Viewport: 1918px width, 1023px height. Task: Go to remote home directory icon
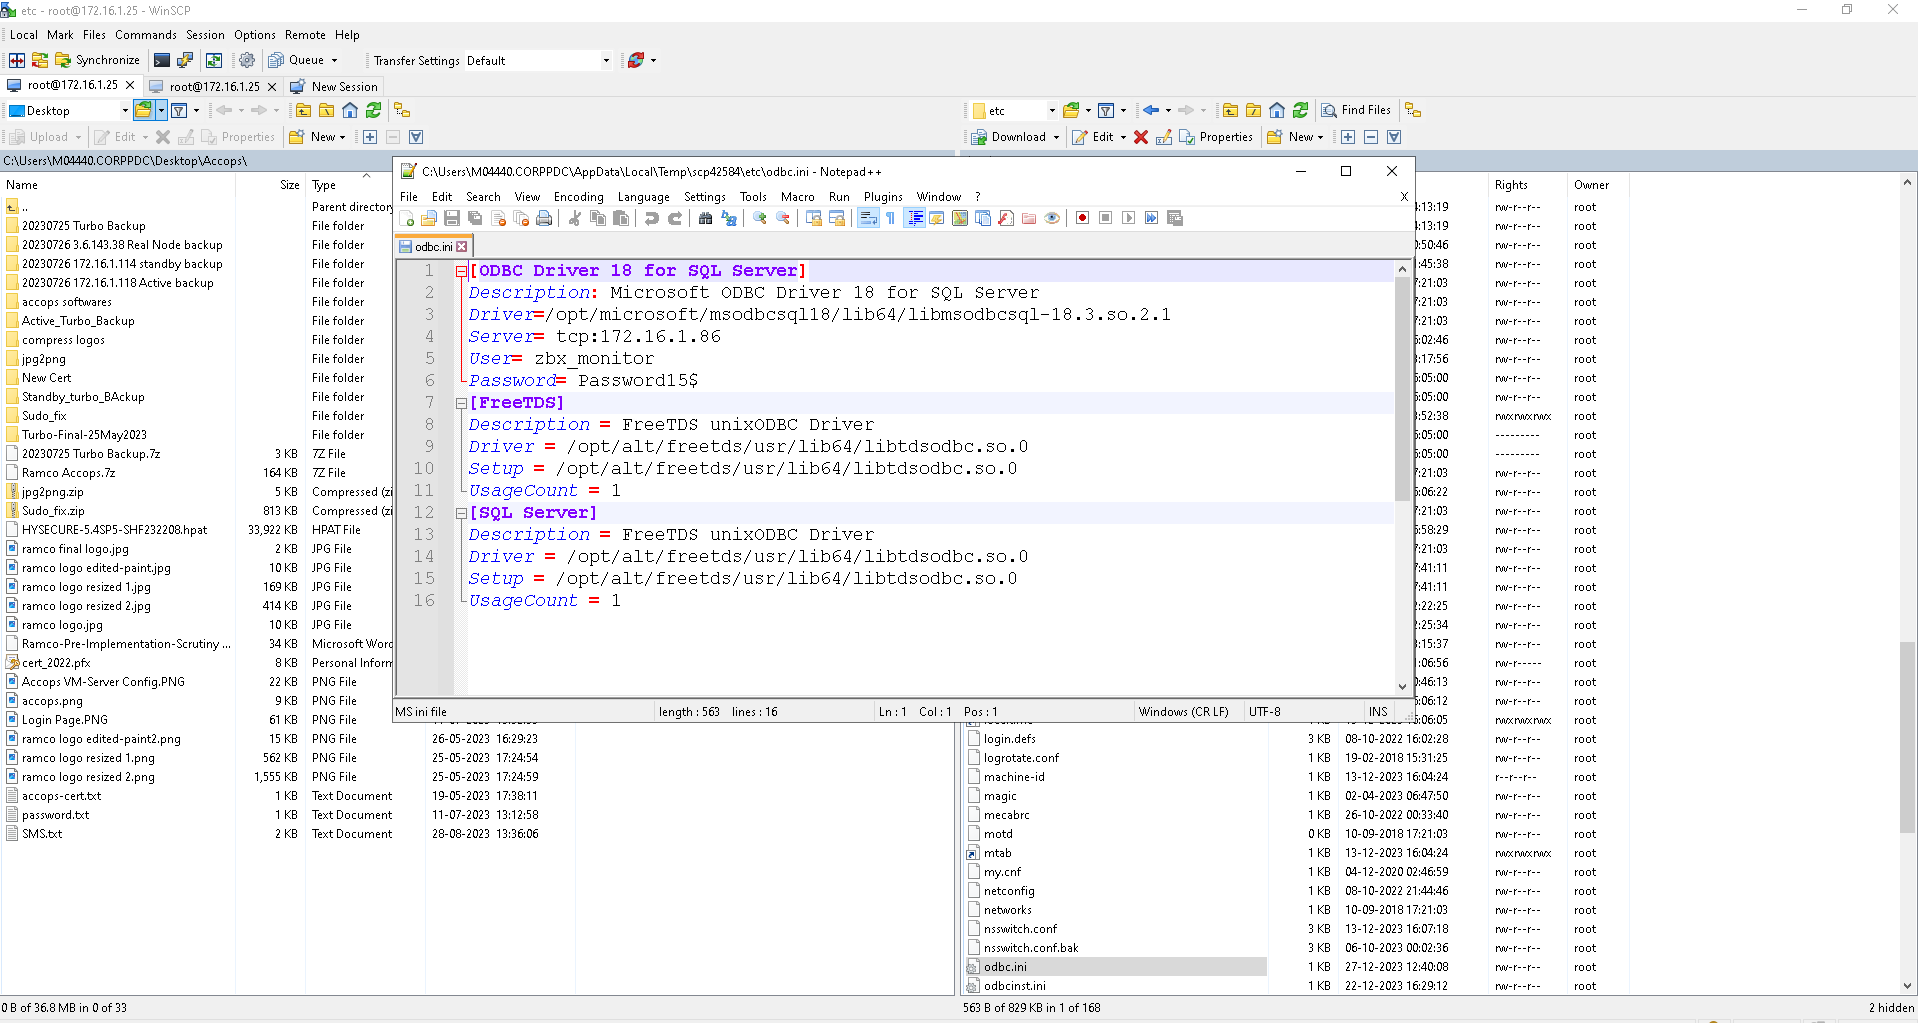[x=1277, y=110]
